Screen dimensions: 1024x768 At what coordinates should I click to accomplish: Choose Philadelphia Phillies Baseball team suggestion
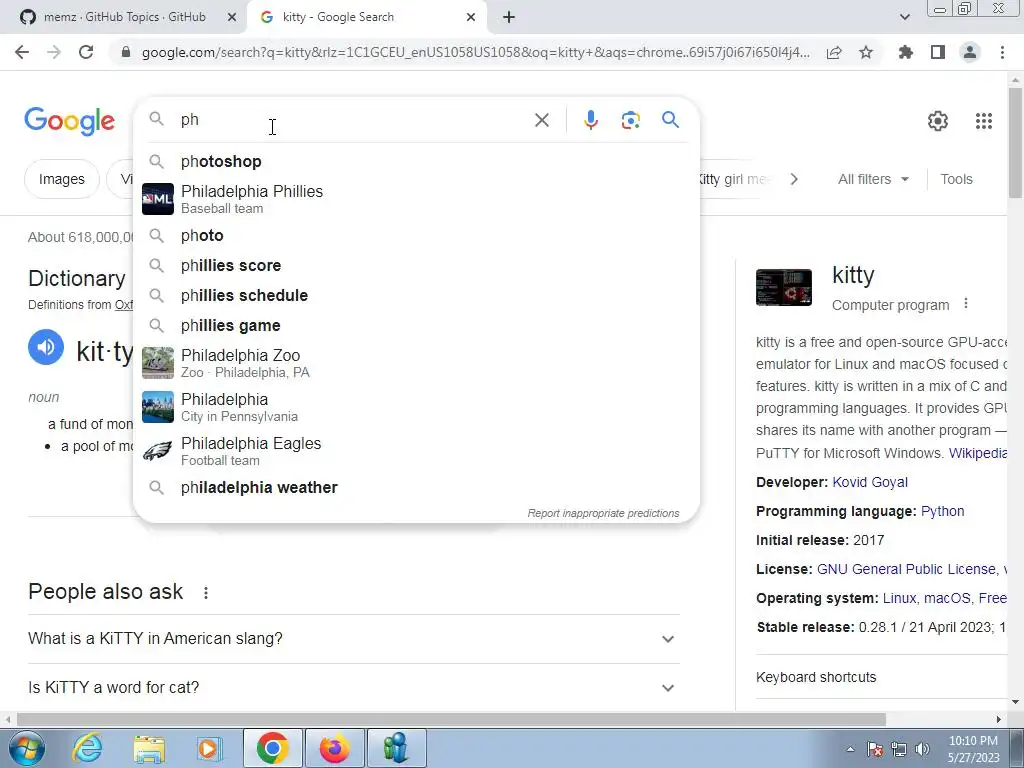pos(416,199)
